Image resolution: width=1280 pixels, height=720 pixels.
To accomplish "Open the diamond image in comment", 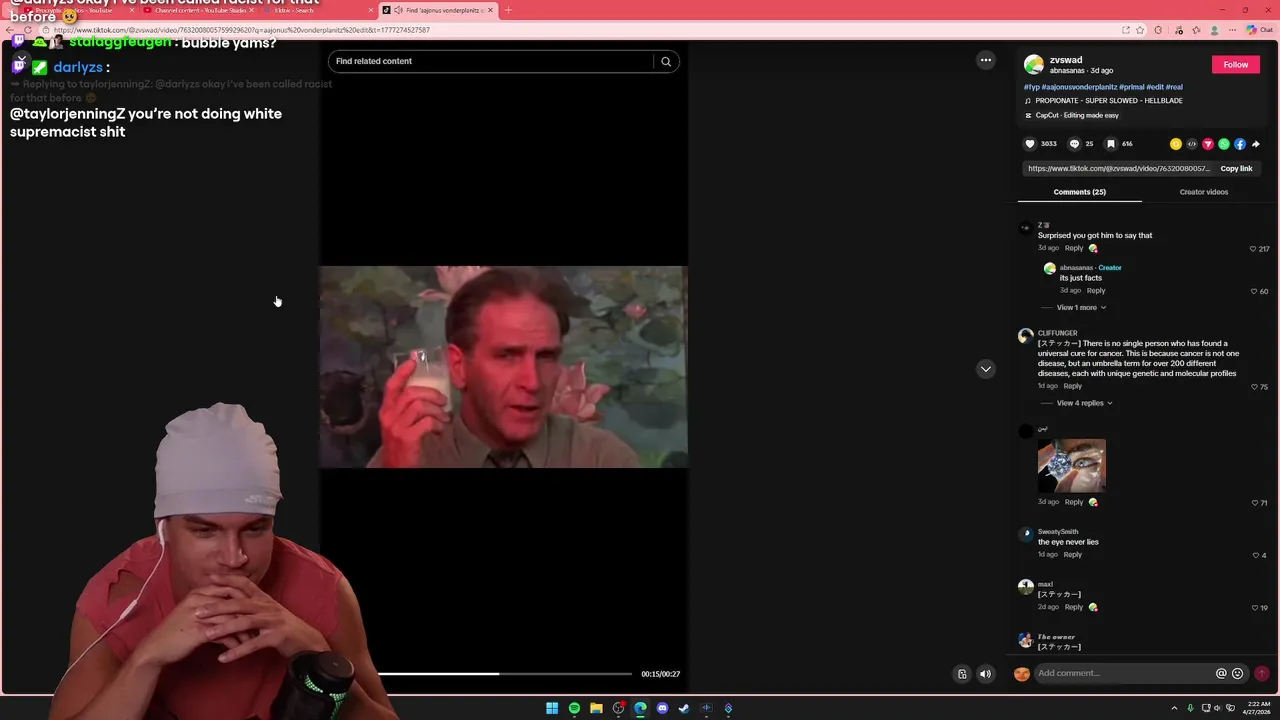I will pyautogui.click(x=1071, y=465).
